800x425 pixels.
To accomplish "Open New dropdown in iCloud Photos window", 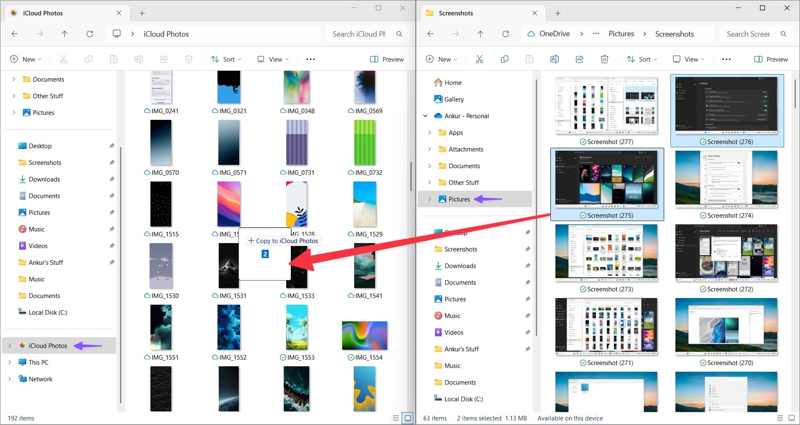I will tap(26, 59).
